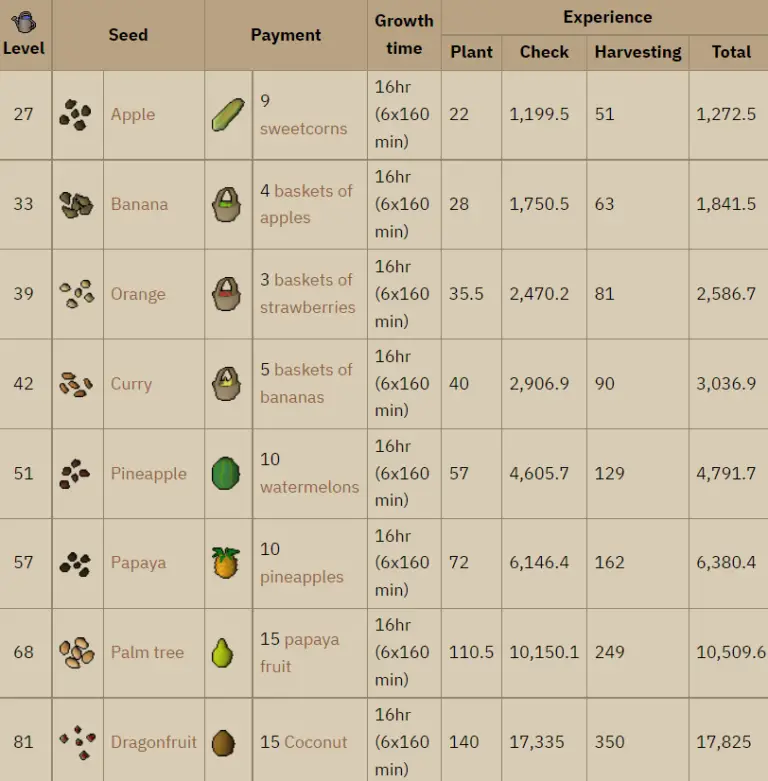Click the sweetcorn payment icon
768x781 pixels.
(x=228, y=114)
